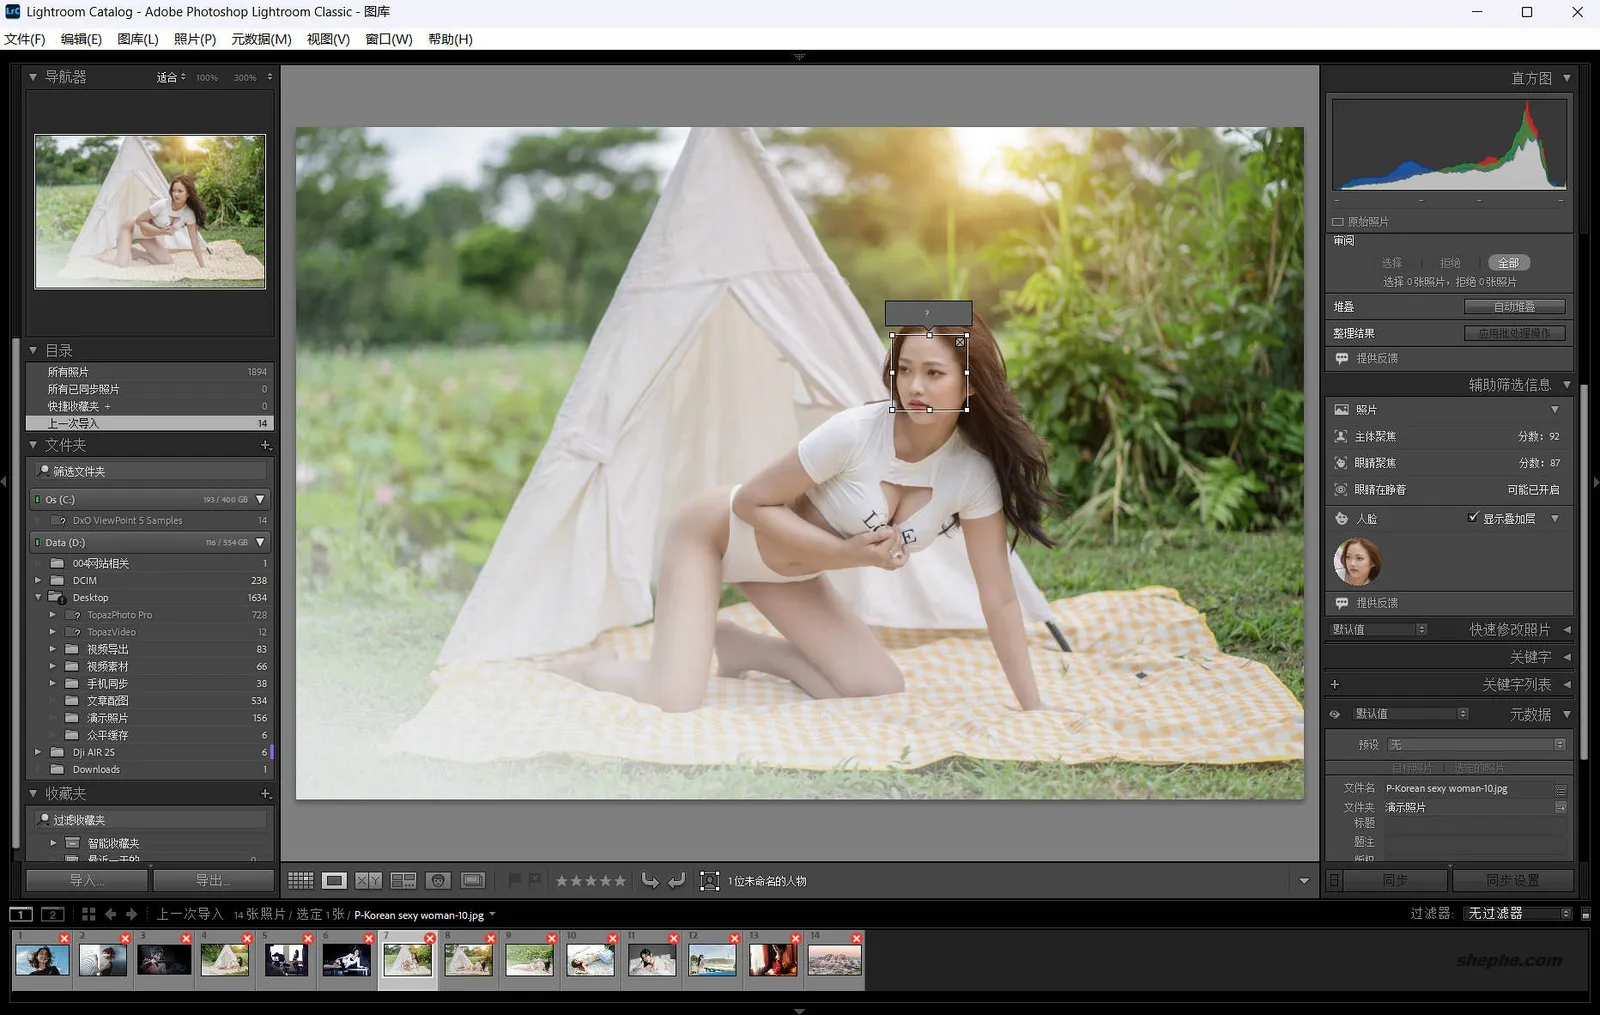The height and width of the screenshot is (1015, 1600).
Task: Go back with the filmstrip left arrow
Action: point(110,914)
